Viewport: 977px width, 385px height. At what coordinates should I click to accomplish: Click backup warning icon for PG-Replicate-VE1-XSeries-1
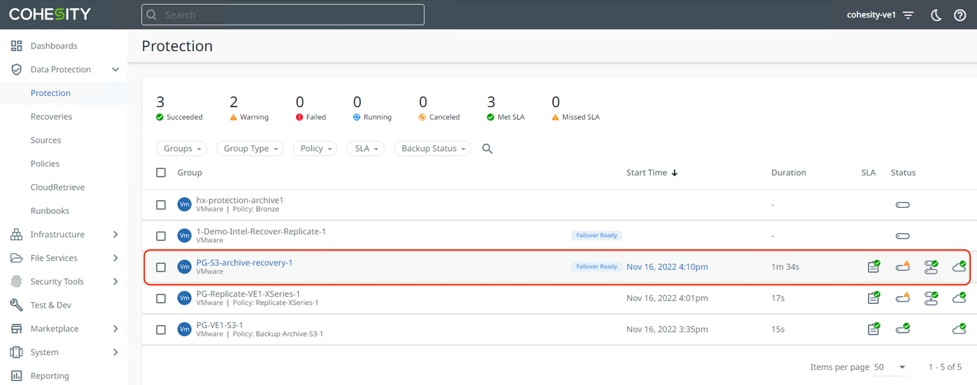coord(903,298)
